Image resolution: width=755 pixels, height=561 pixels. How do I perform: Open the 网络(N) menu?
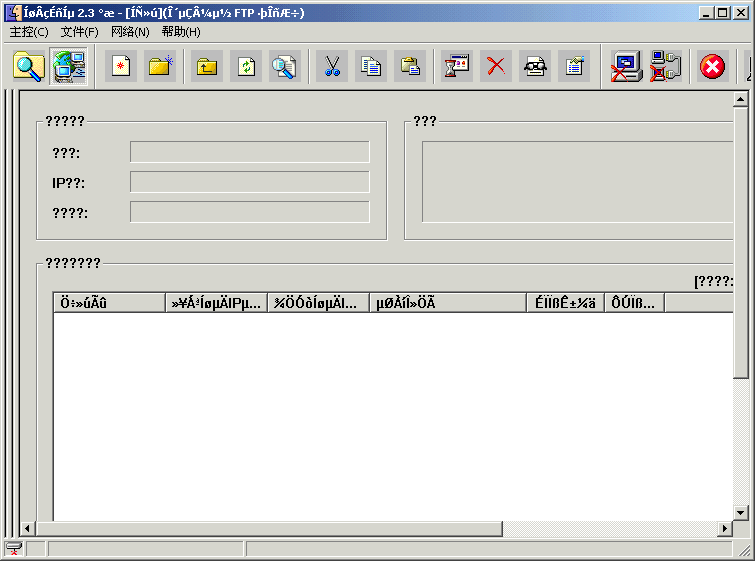click(x=130, y=32)
